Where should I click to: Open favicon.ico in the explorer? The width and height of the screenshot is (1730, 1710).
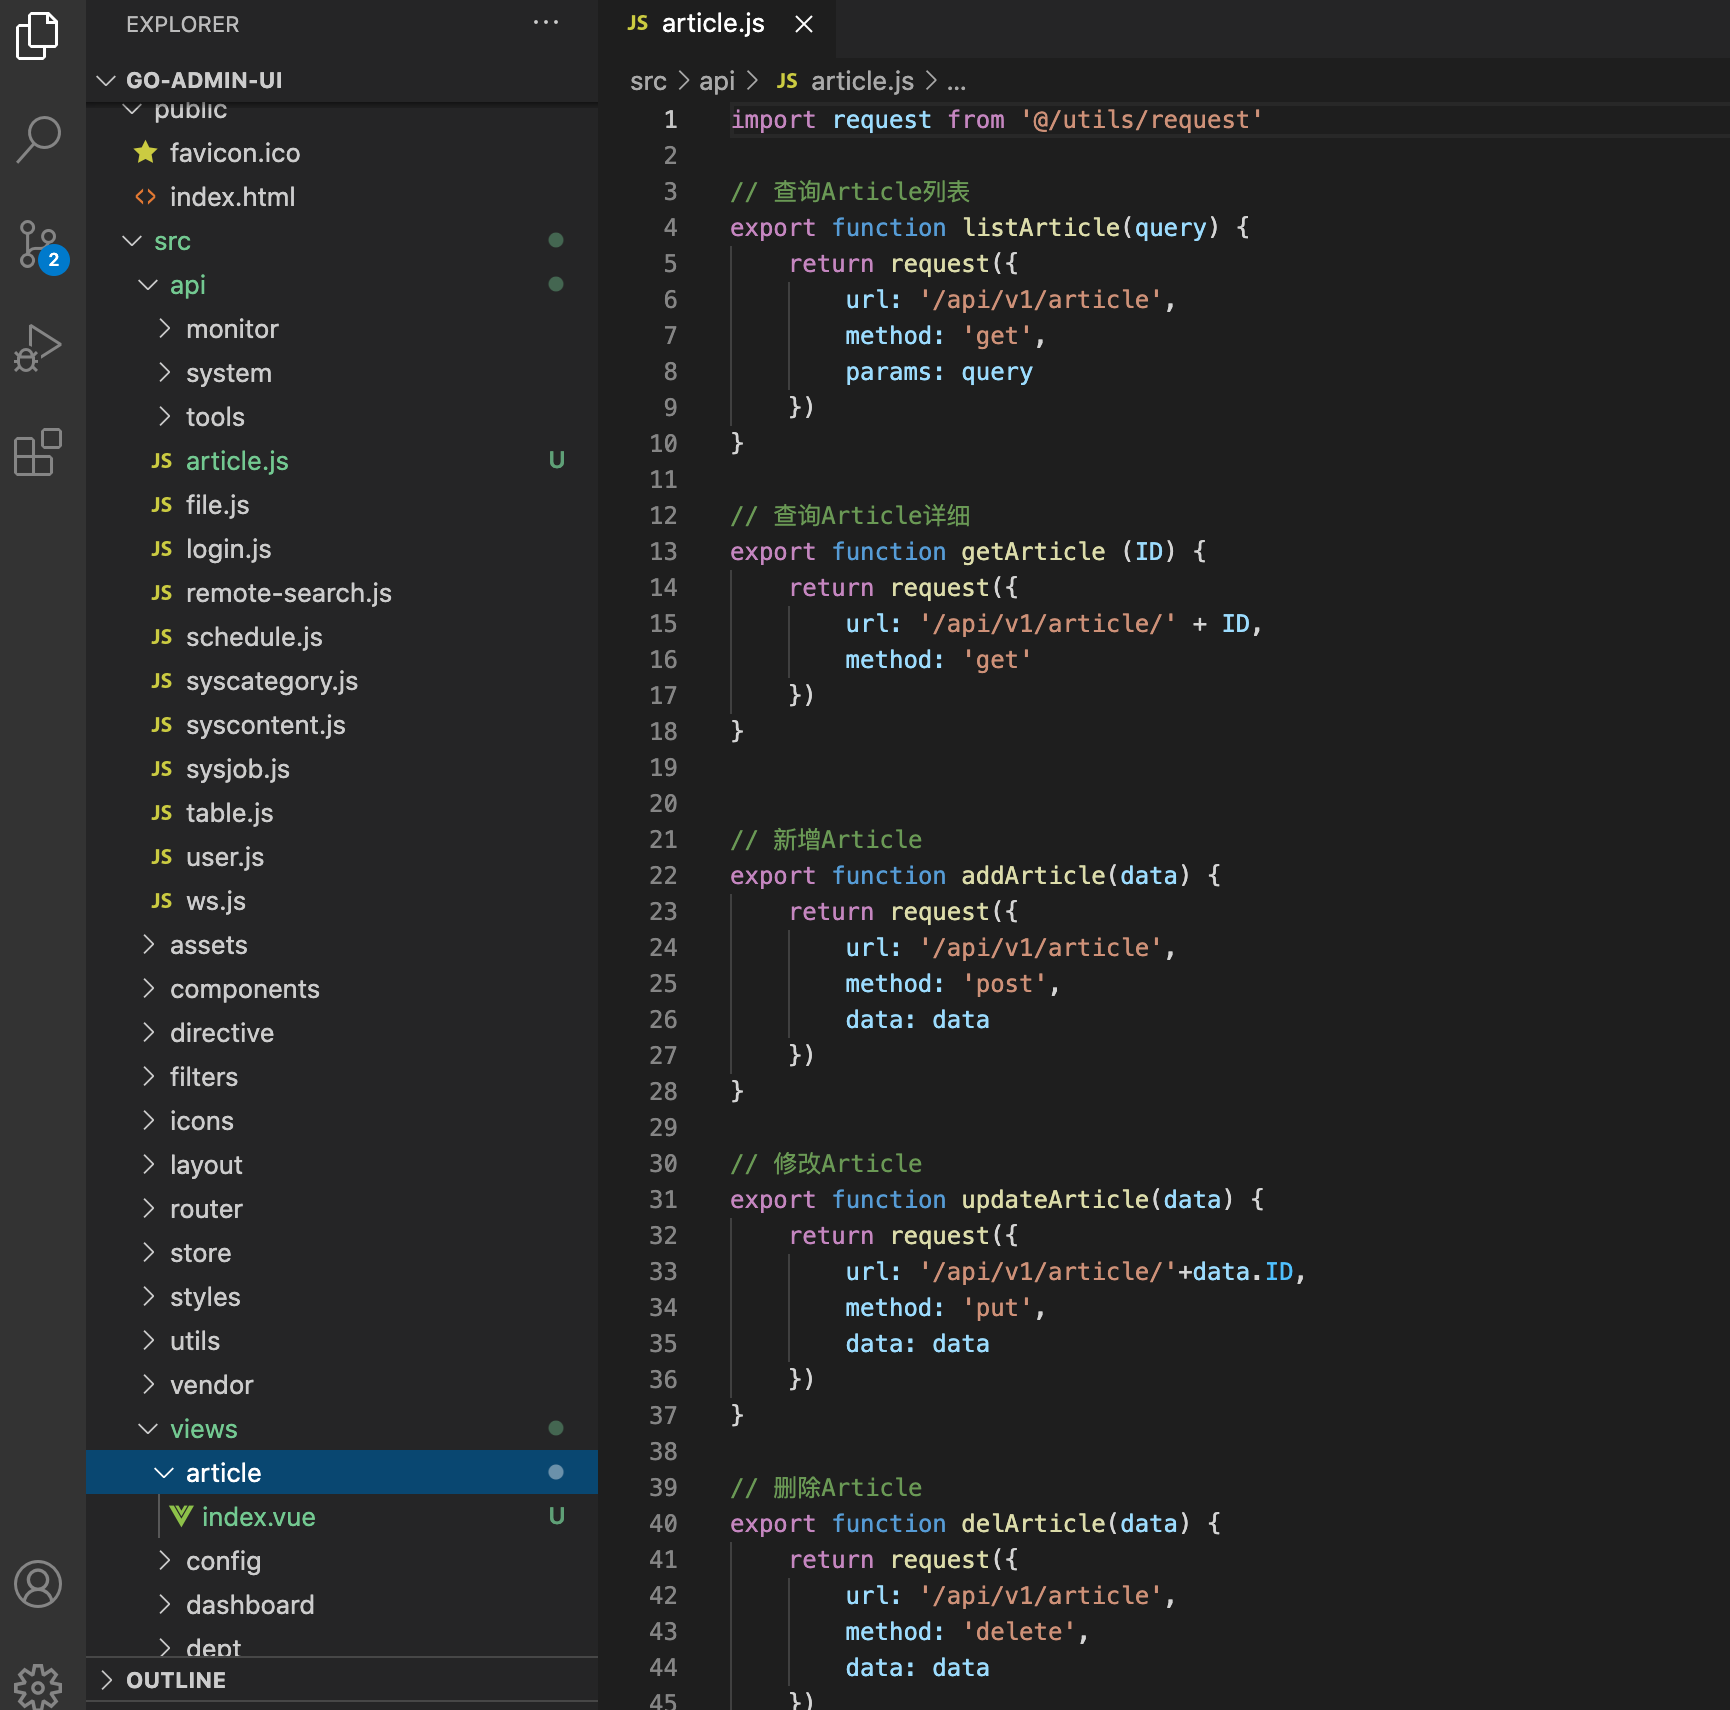[342, 153]
